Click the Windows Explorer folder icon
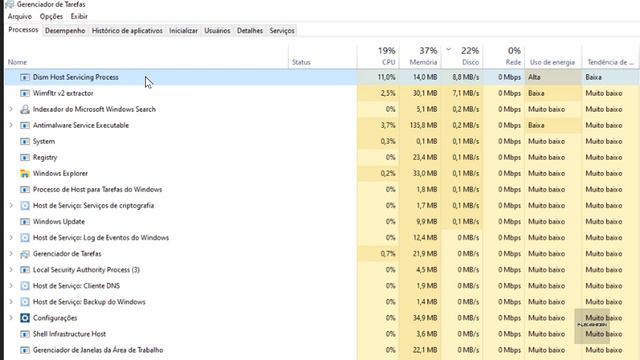This screenshot has width=640, height=360. click(x=25, y=173)
